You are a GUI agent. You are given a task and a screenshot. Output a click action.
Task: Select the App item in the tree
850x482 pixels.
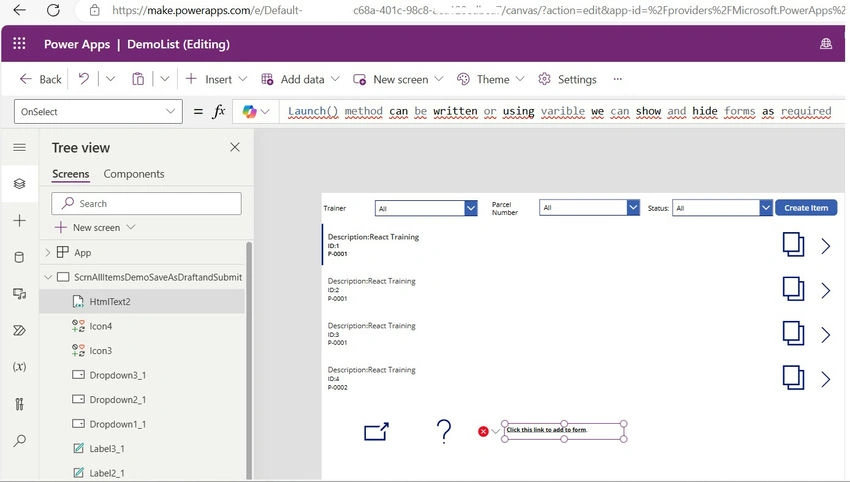(82, 253)
